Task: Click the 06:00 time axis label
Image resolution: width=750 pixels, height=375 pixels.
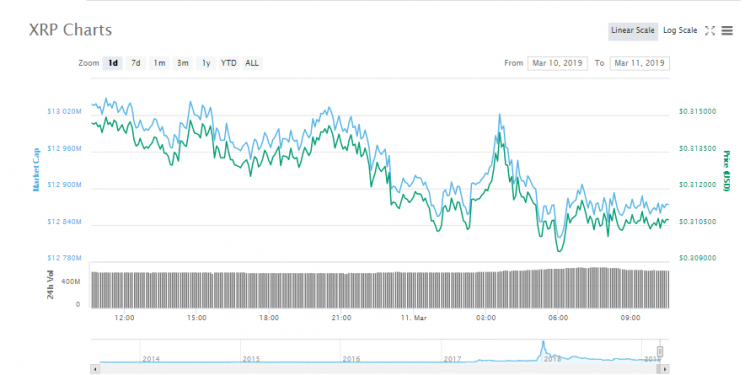Action: [x=558, y=317]
